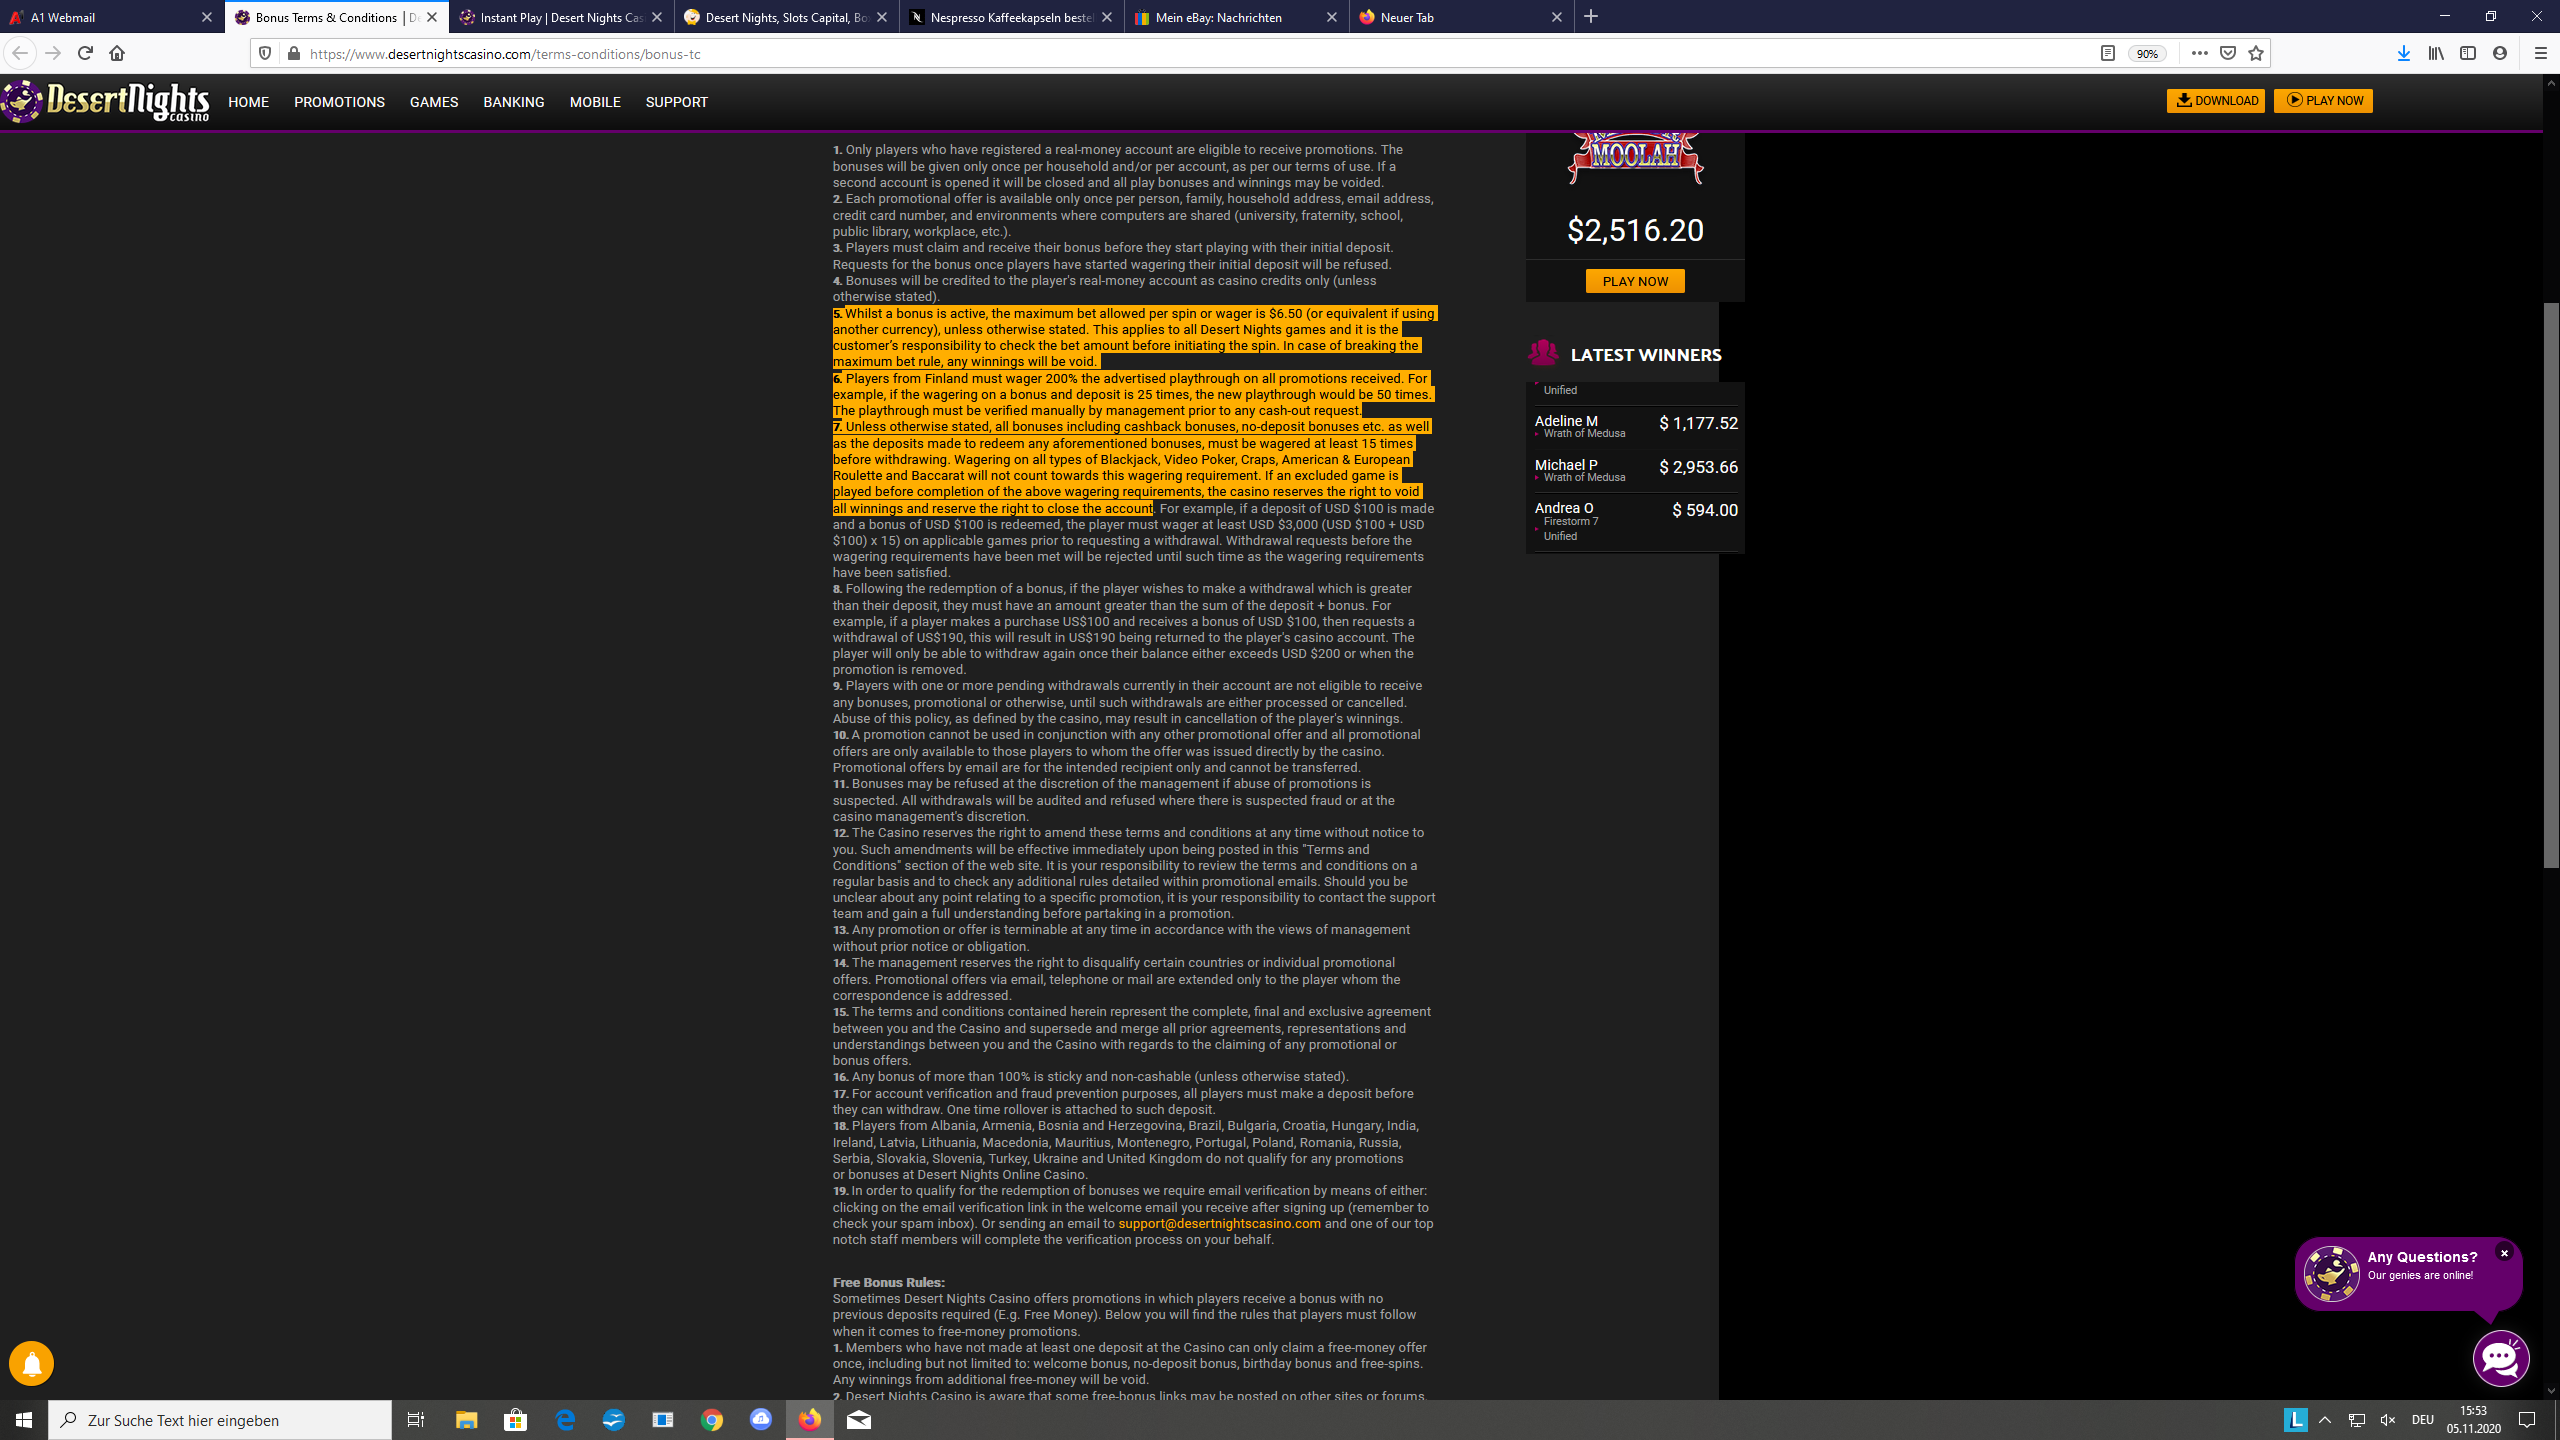
Task: Close the Bonus Terms & Conditions tab
Action: (x=432, y=17)
